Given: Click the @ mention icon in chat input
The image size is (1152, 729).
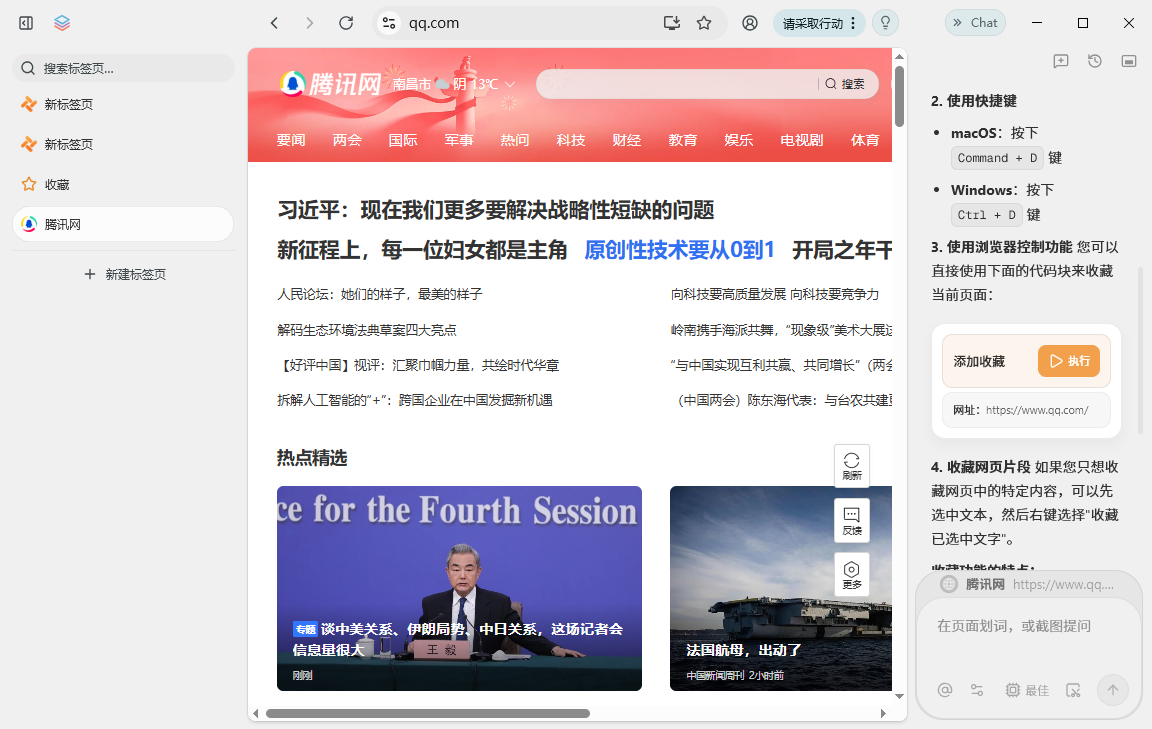Looking at the screenshot, I should [945, 689].
